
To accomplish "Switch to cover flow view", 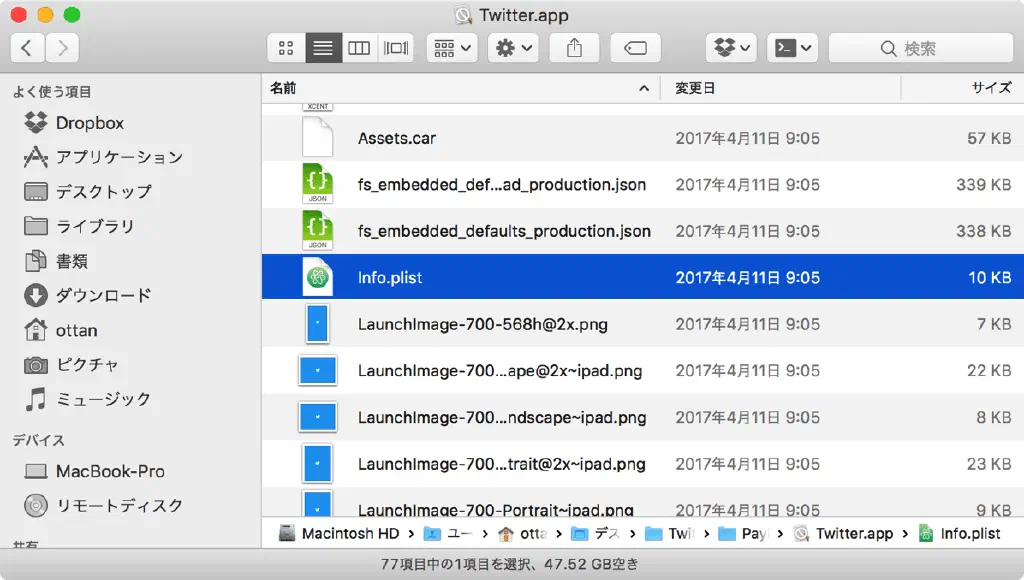I will point(396,48).
